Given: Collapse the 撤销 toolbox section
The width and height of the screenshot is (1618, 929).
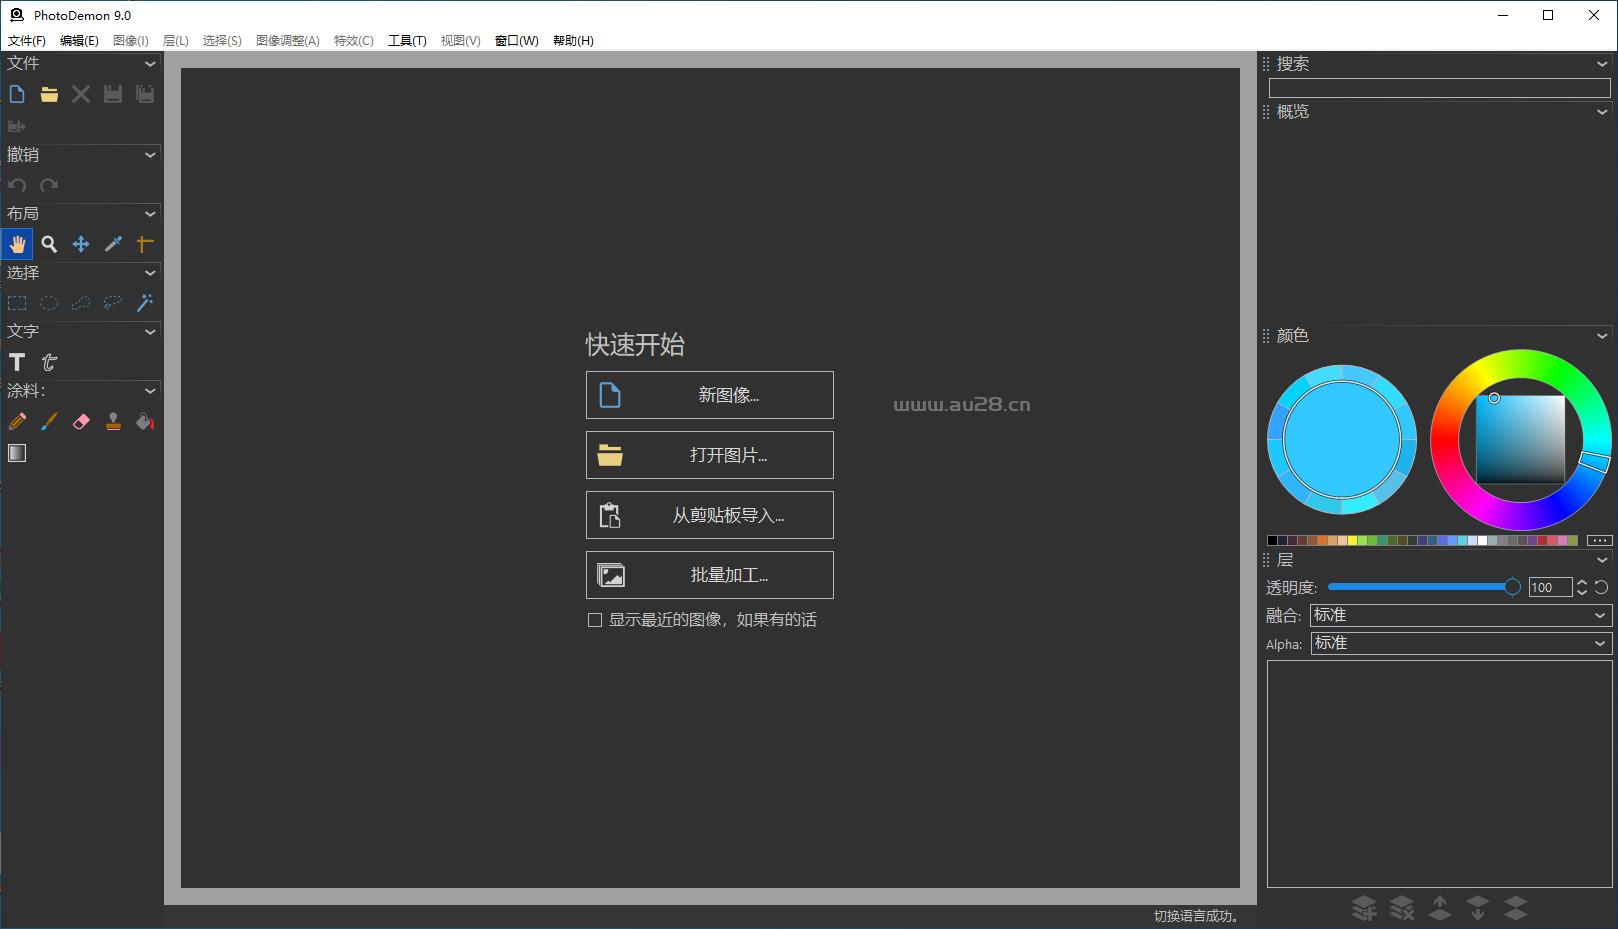Looking at the screenshot, I should [150, 155].
